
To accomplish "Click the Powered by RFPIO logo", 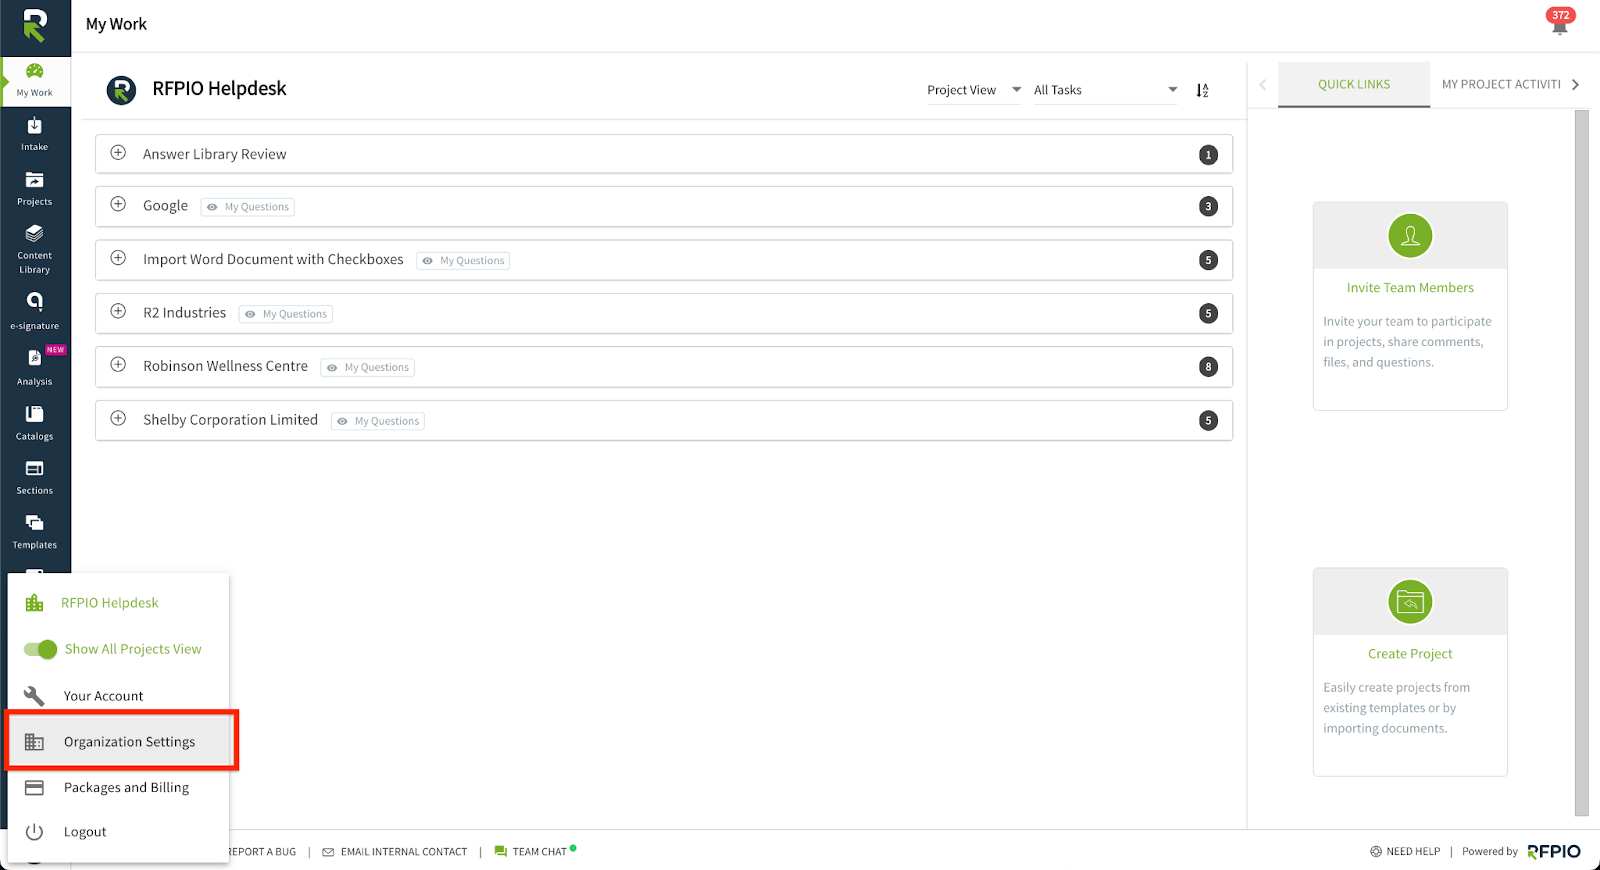I will tap(1554, 852).
